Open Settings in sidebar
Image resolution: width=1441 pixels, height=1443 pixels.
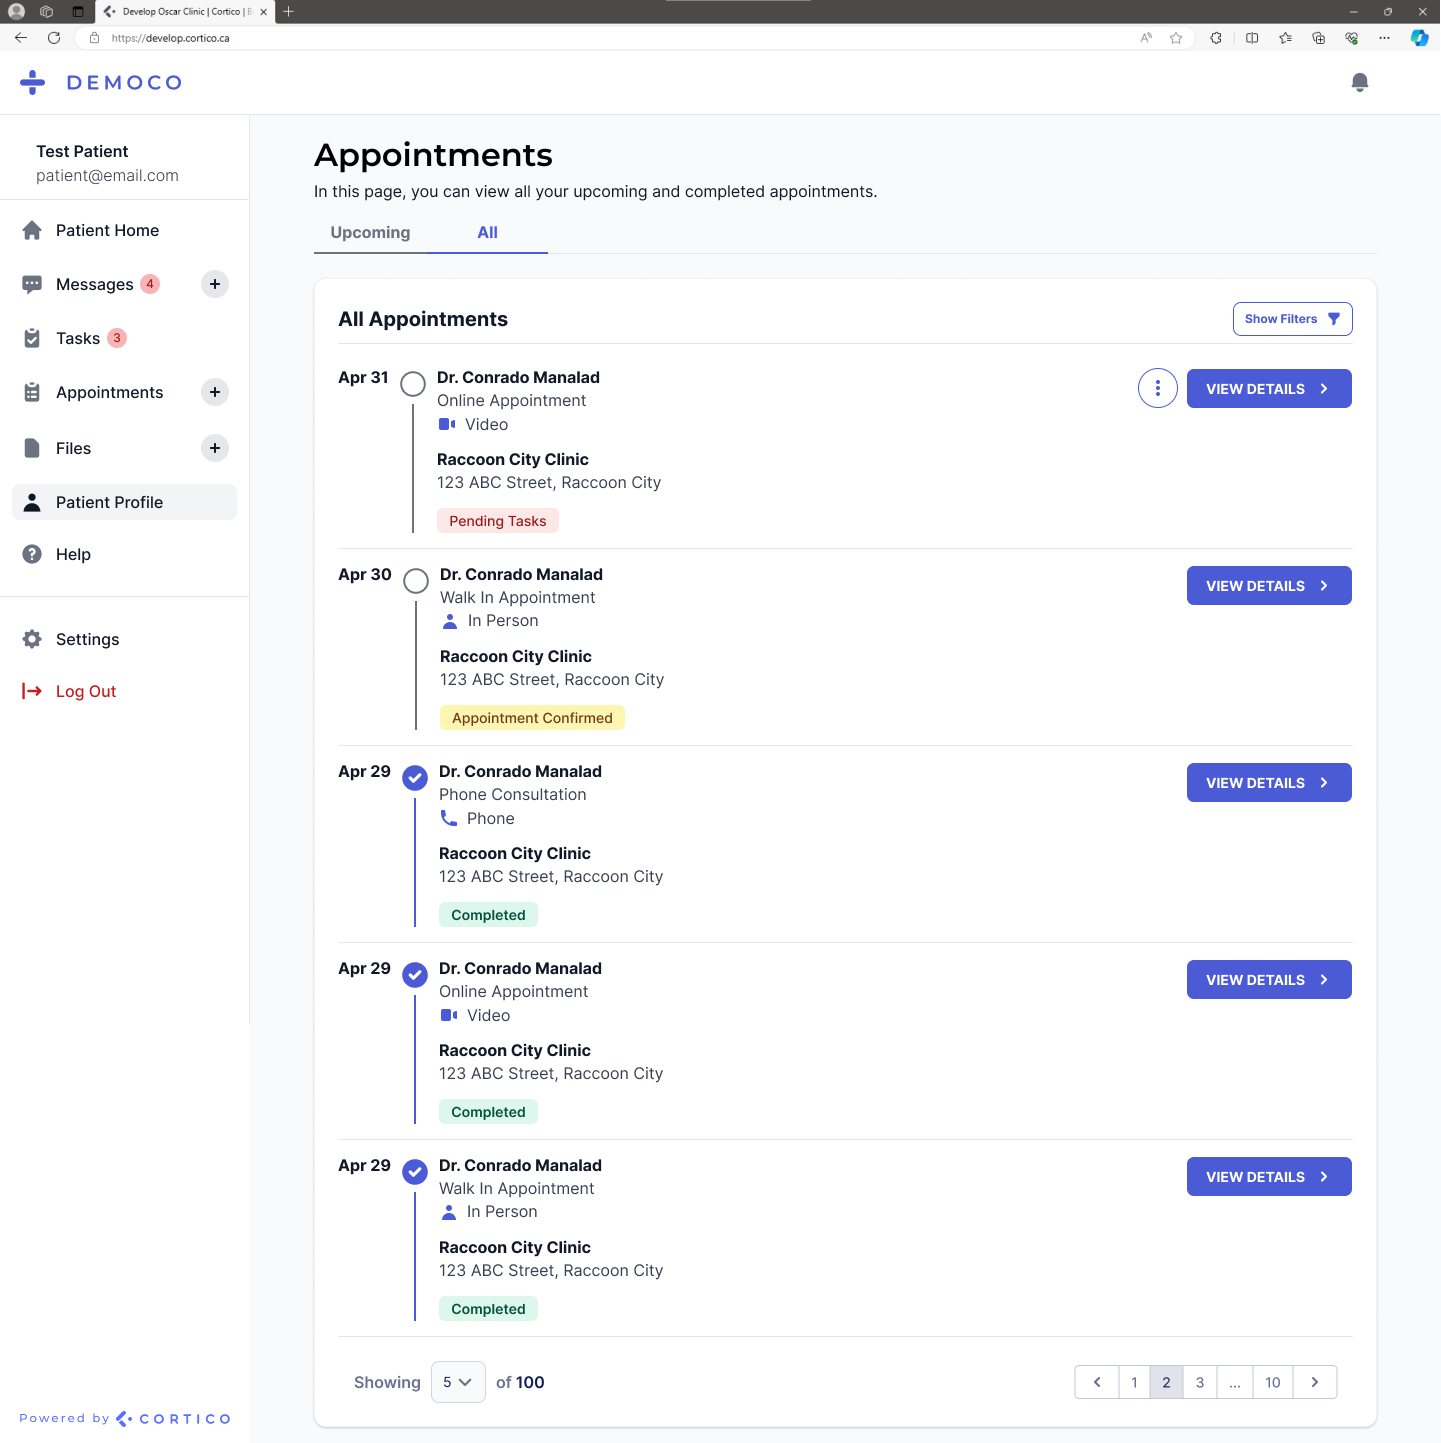[124, 639]
